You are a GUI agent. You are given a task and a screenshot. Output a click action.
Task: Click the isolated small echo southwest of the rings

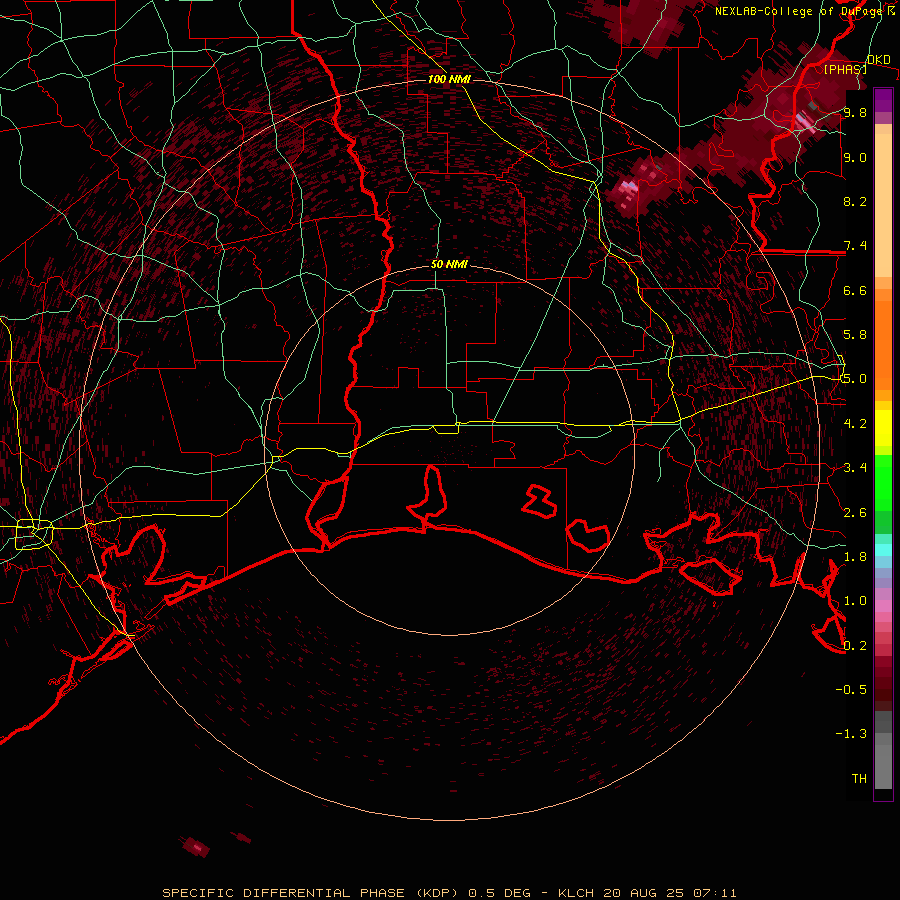[x=196, y=847]
